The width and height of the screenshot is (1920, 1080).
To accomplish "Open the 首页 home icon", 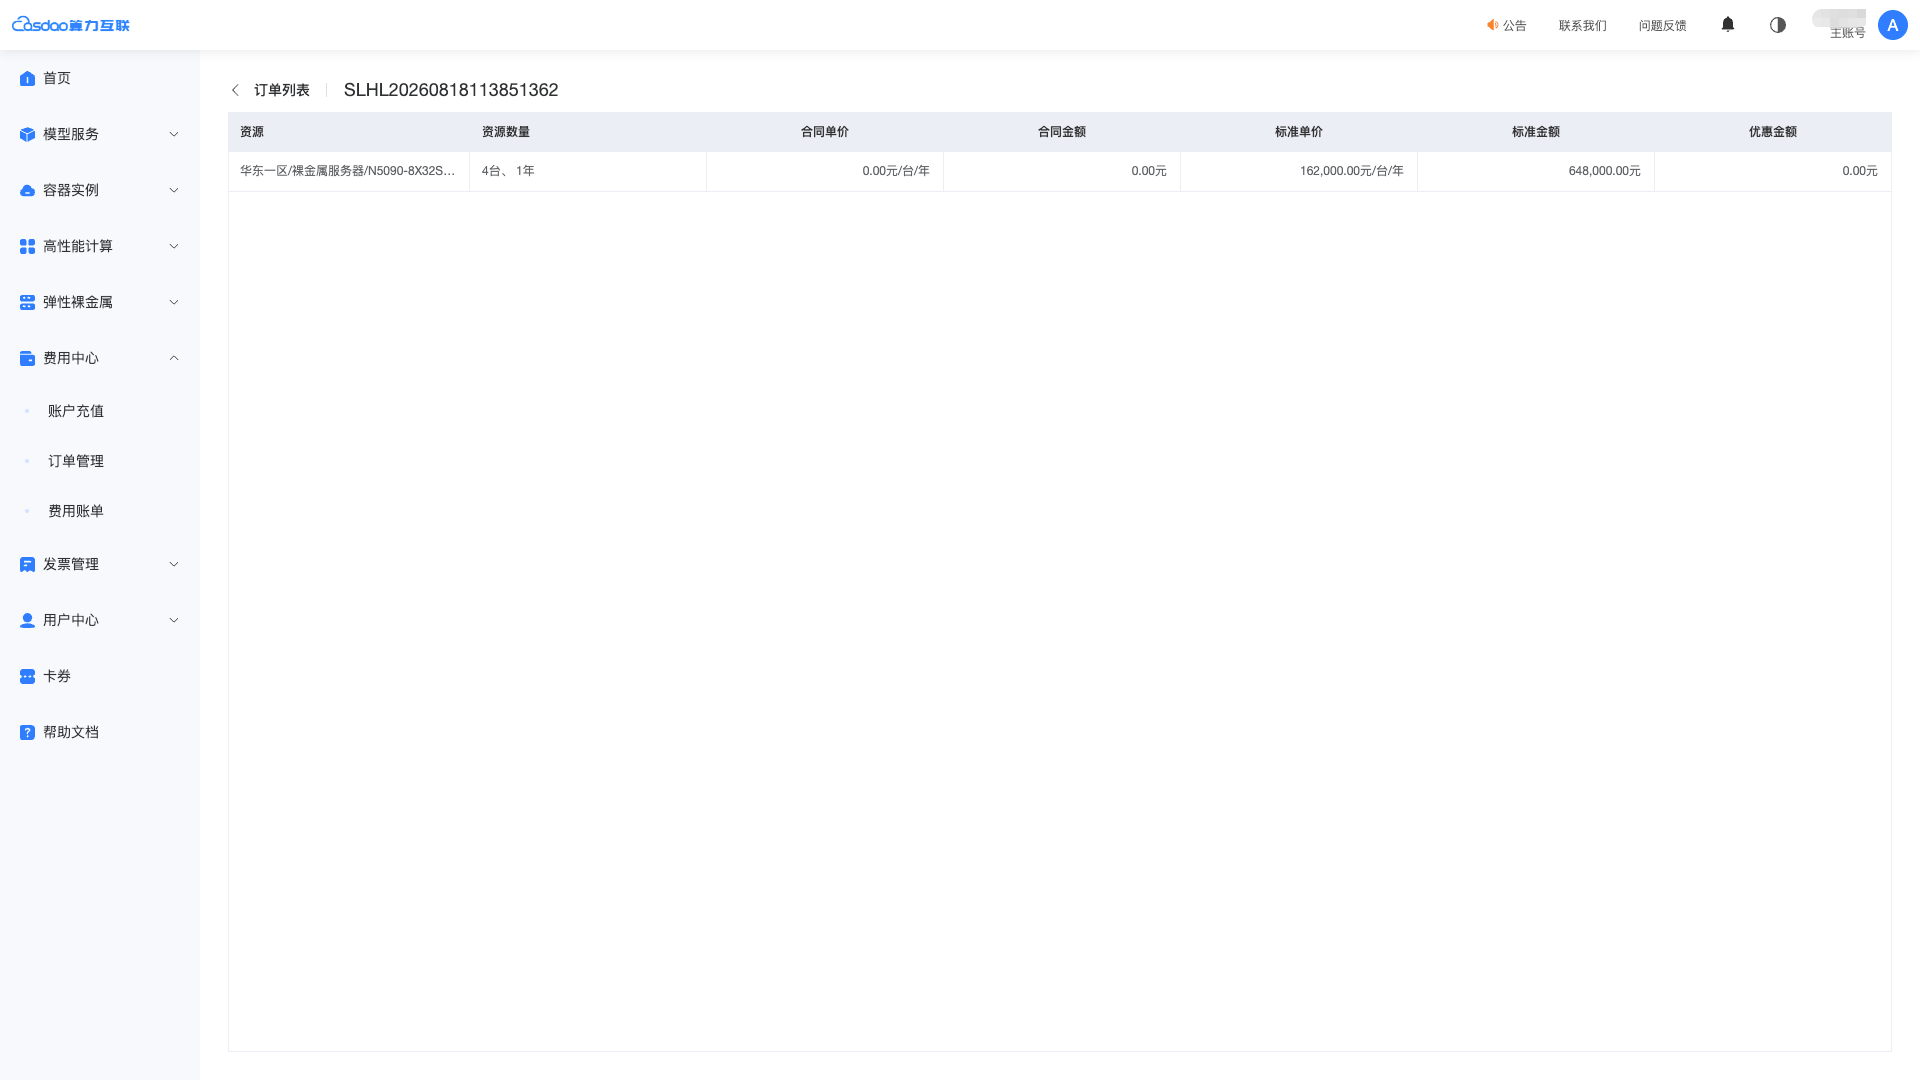I will pos(27,78).
